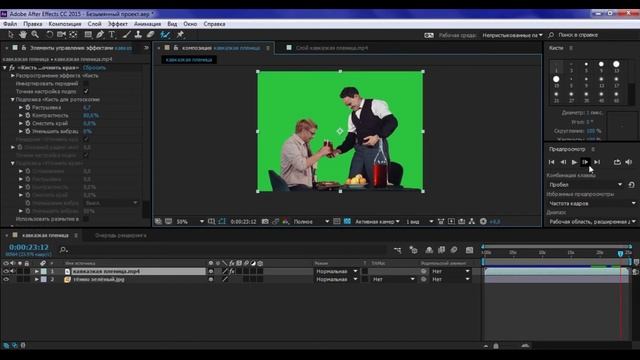Select the Clone Stamp tool
The width and height of the screenshot is (640, 360).
[138, 35]
